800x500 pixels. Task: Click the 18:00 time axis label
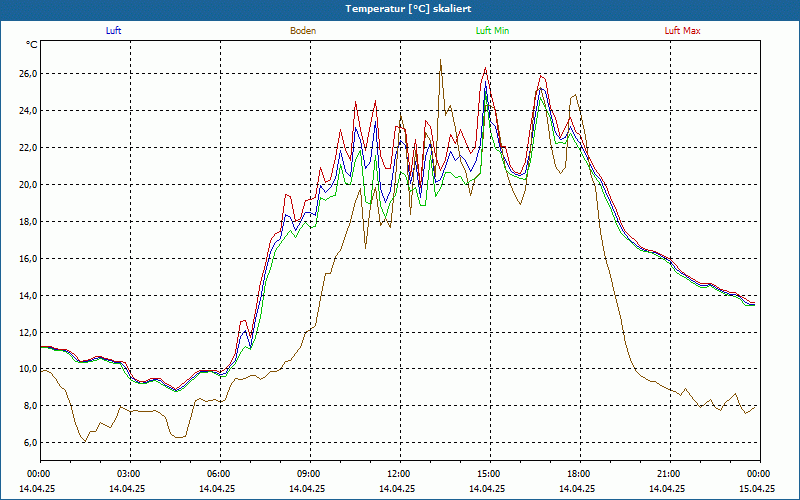pos(580,474)
